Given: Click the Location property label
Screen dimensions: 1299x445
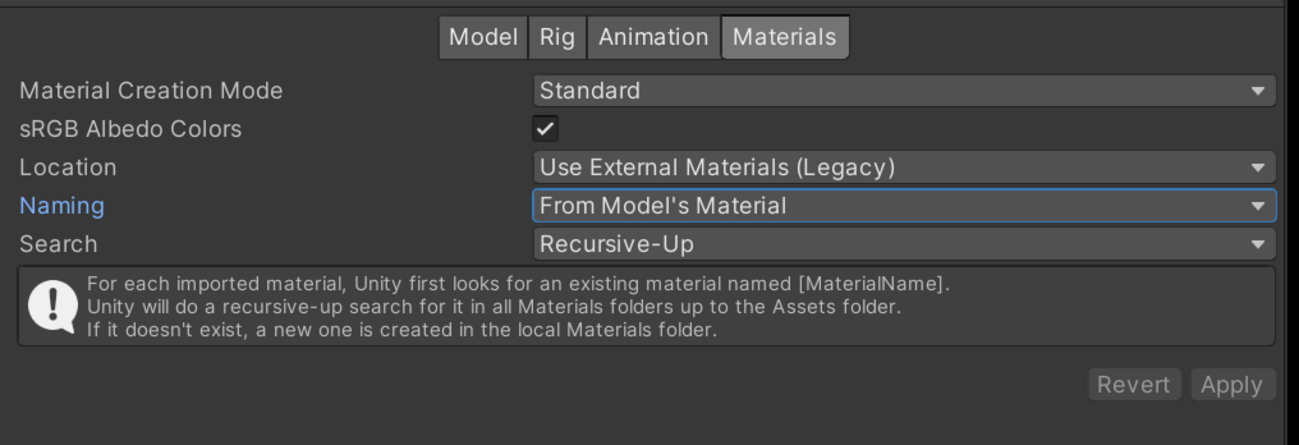Looking at the screenshot, I should [68, 167].
